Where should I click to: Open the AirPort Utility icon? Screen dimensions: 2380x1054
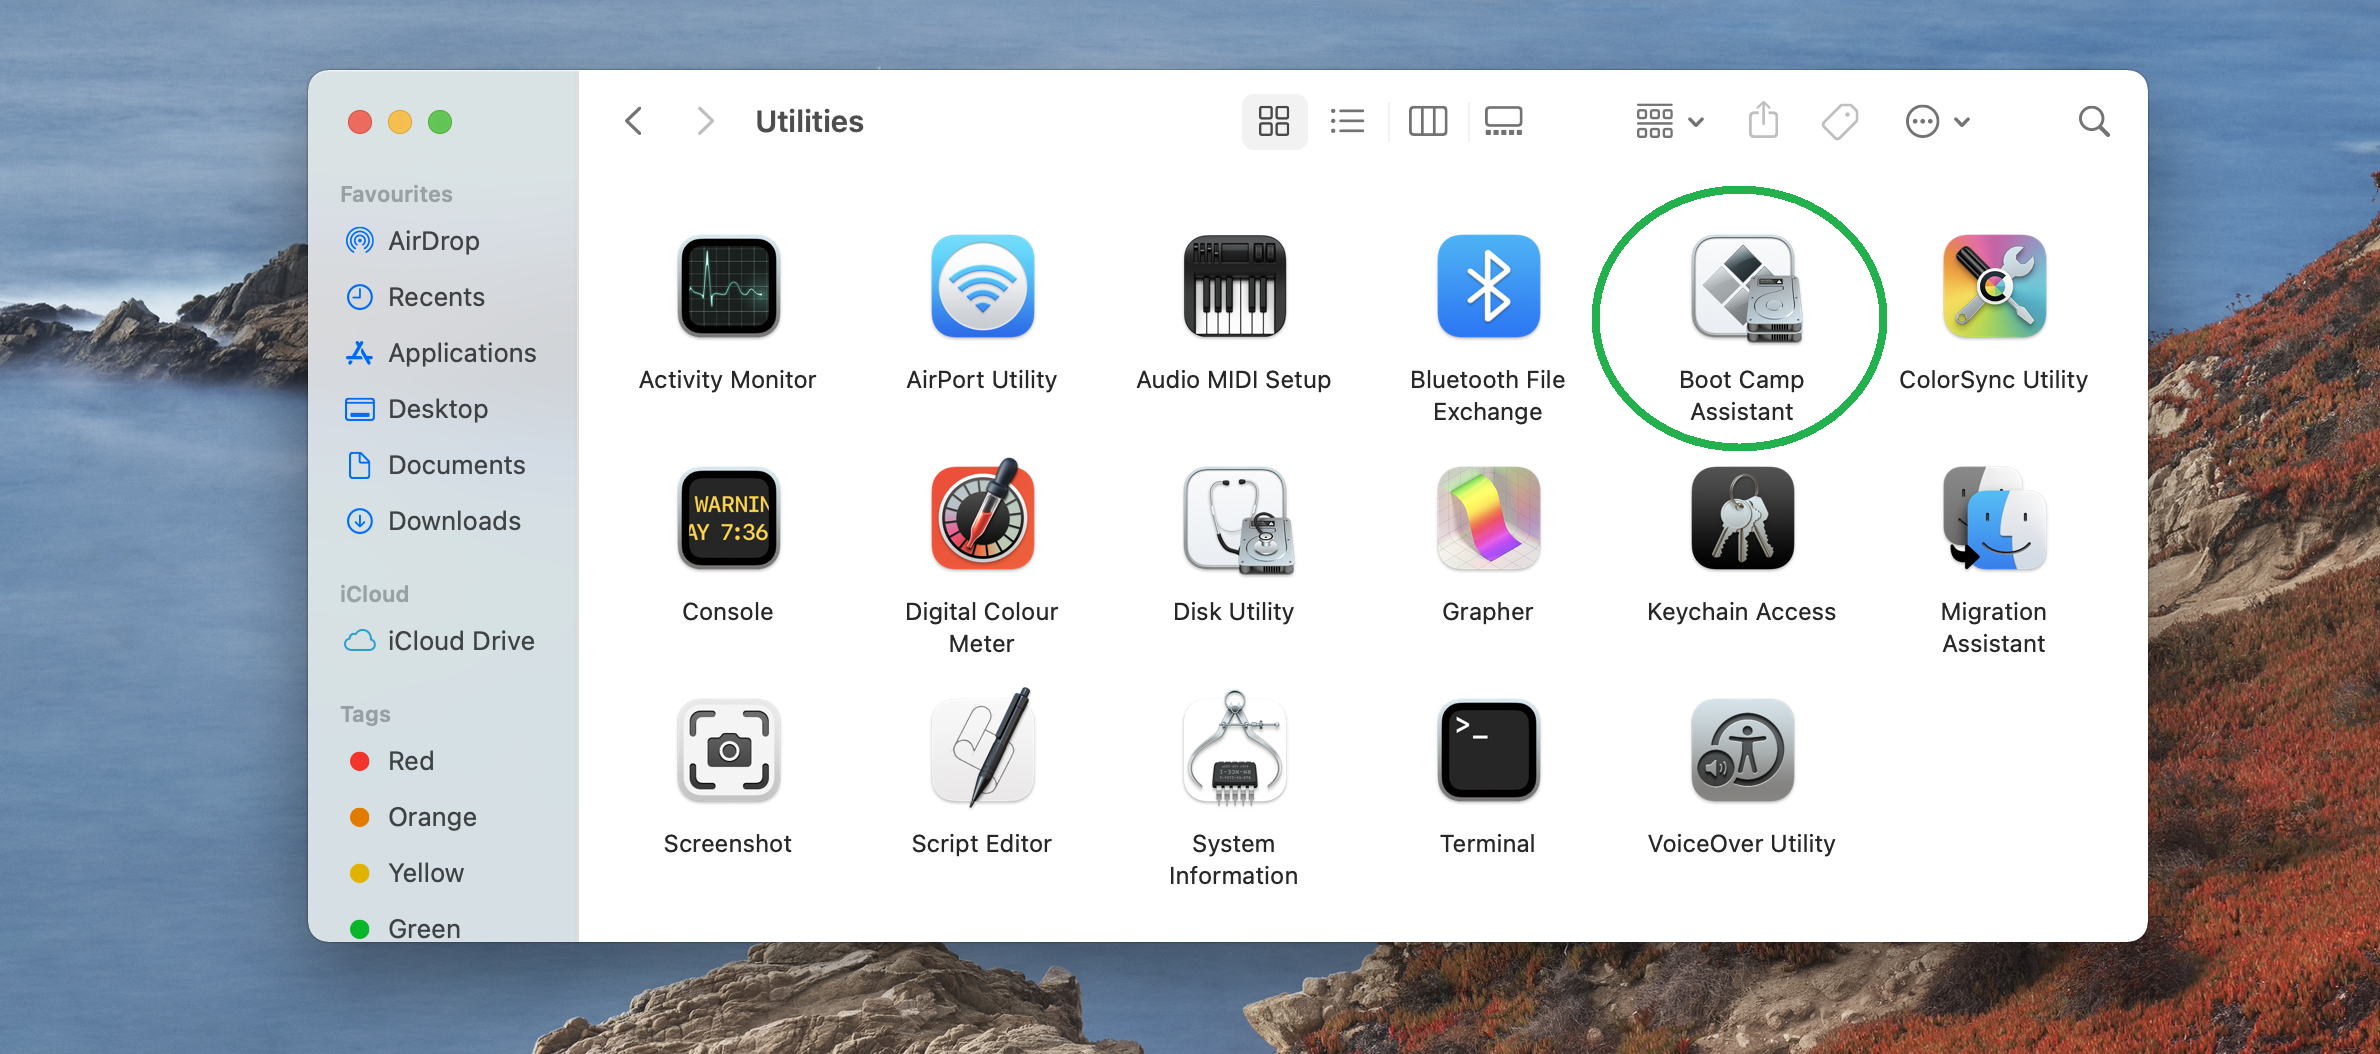982,287
